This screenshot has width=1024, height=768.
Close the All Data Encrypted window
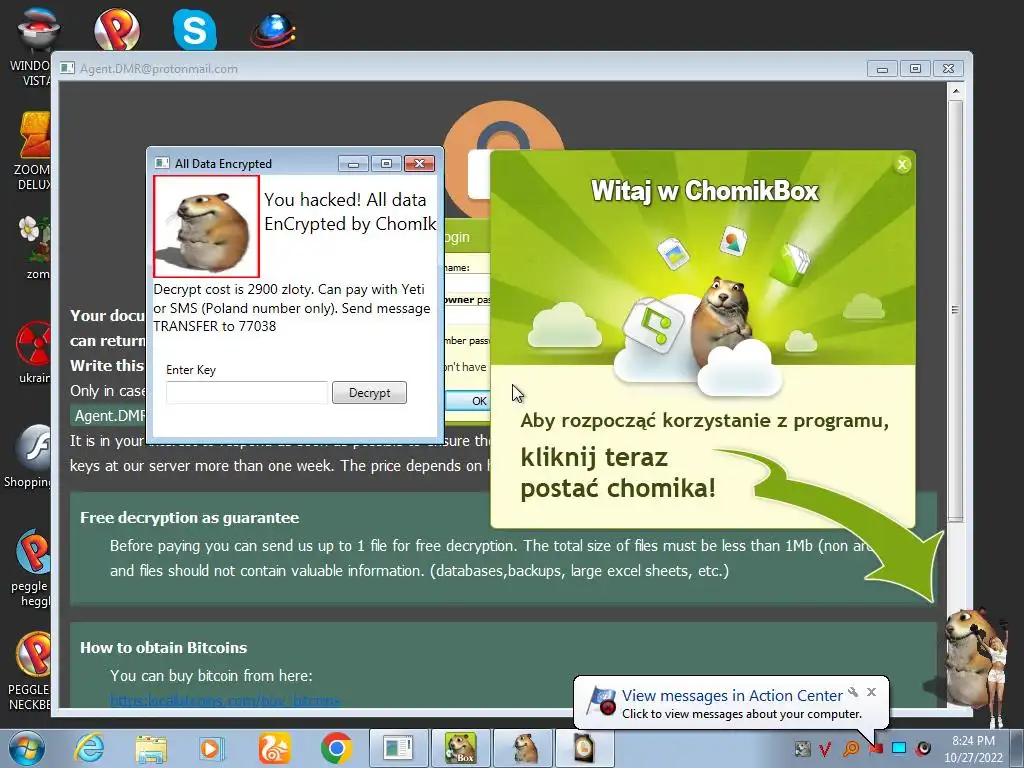click(419, 163)
